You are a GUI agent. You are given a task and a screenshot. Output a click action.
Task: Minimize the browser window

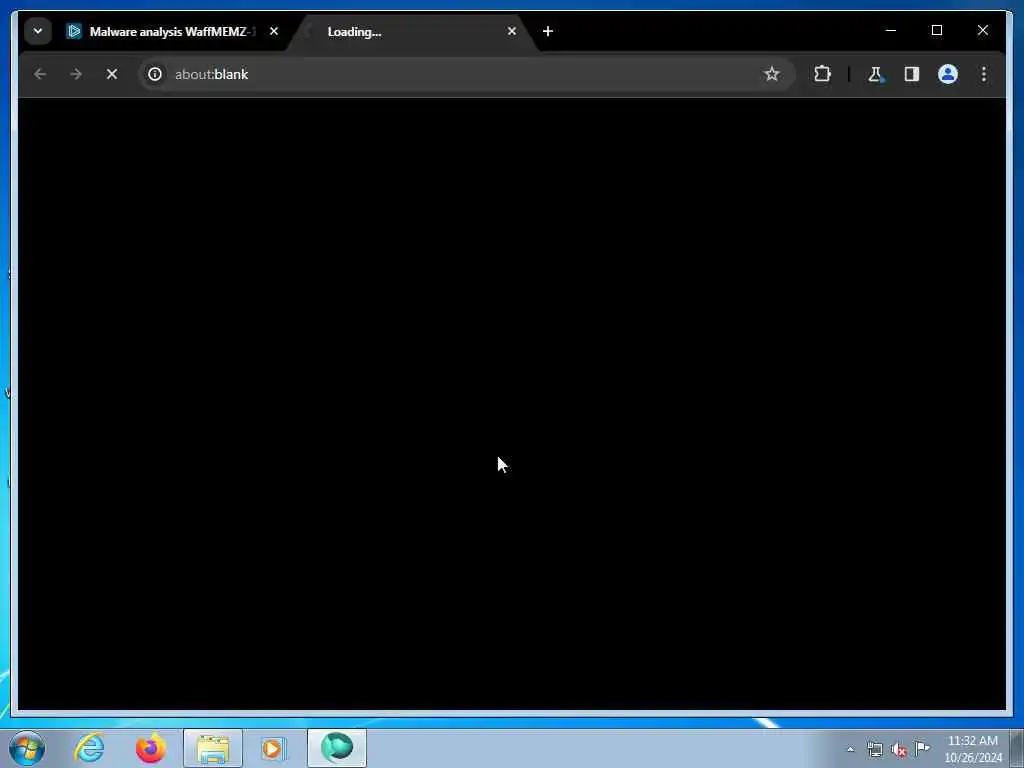pos(891,31)
